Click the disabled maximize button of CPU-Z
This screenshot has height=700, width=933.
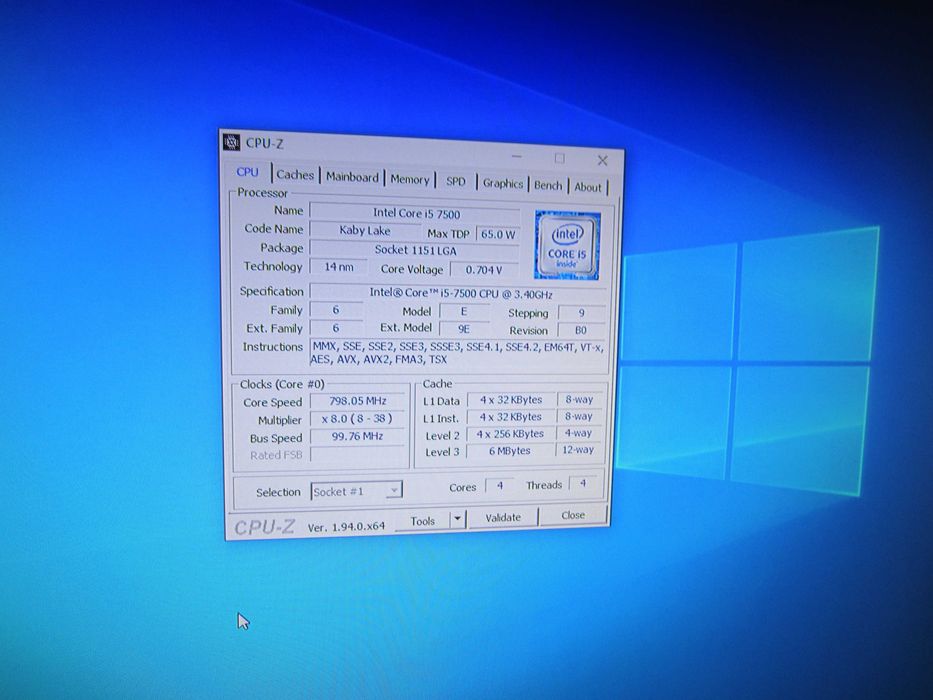(559, 158)
